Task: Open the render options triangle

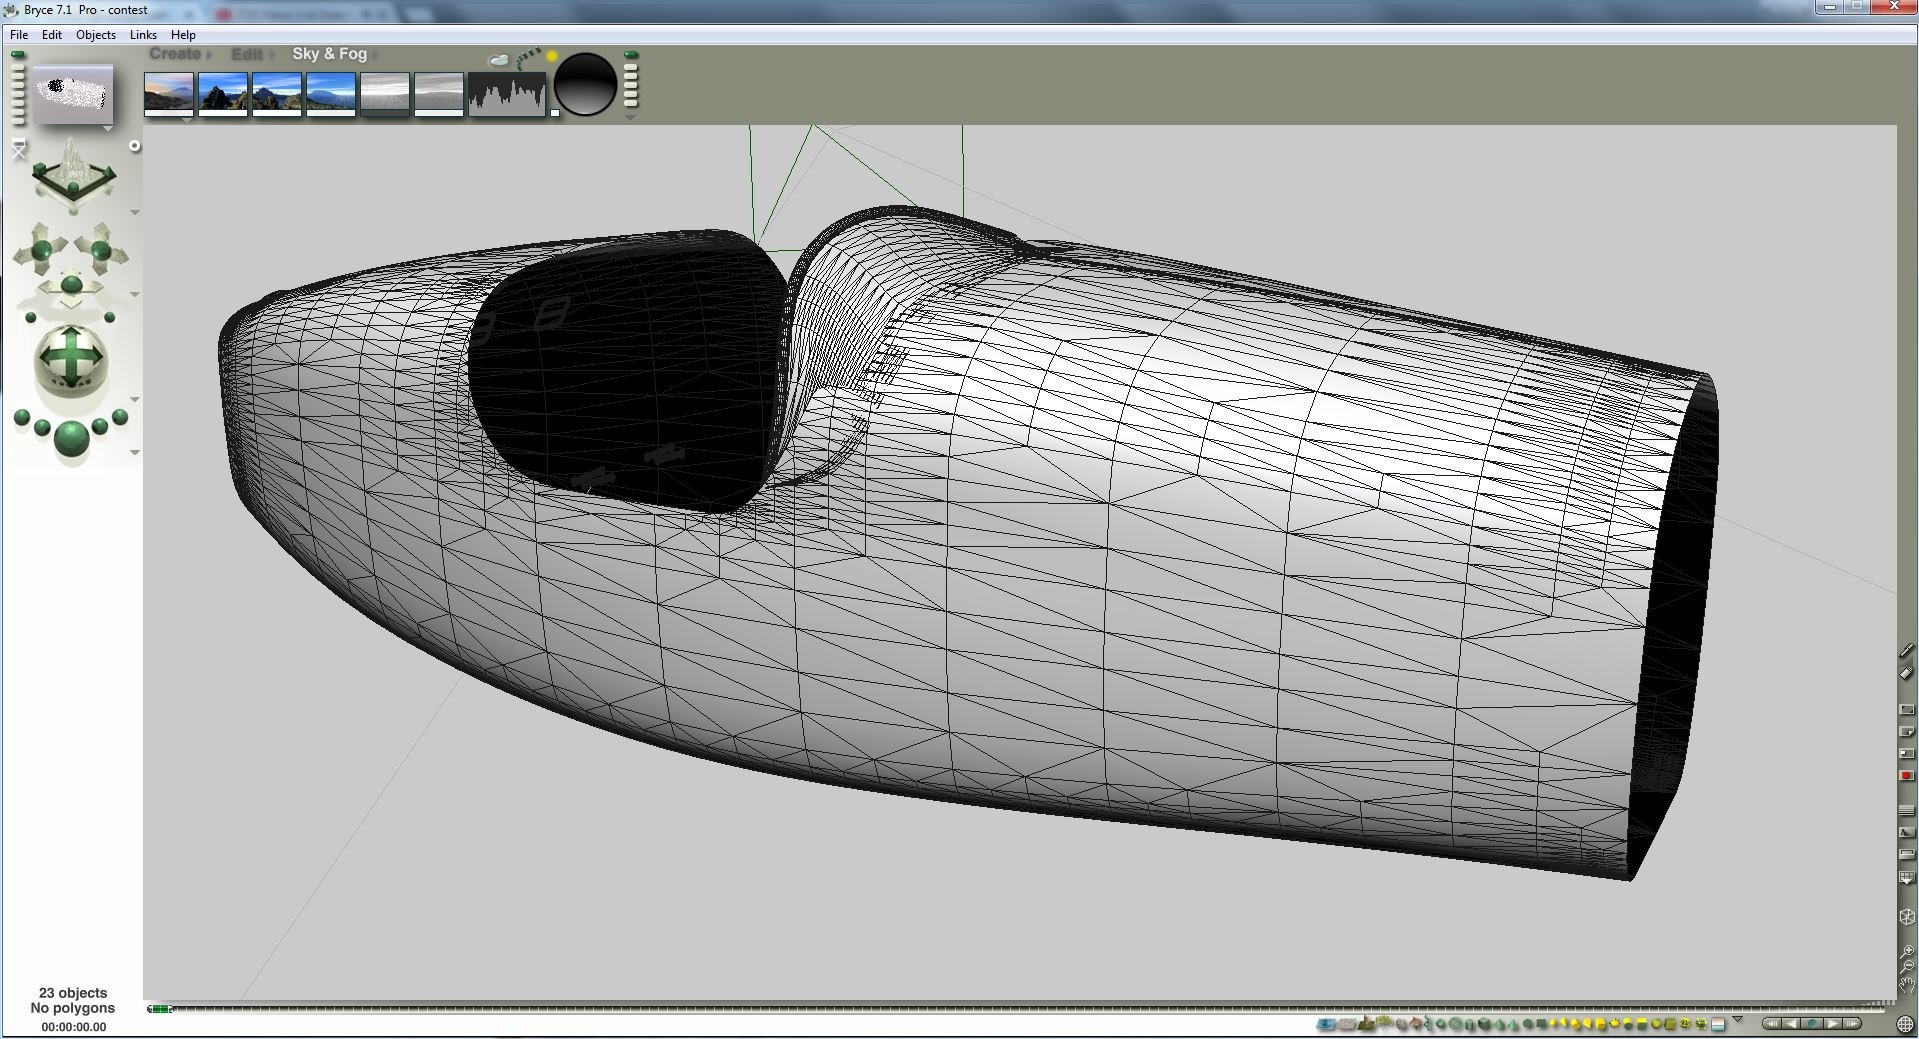Action: (135, 452)
